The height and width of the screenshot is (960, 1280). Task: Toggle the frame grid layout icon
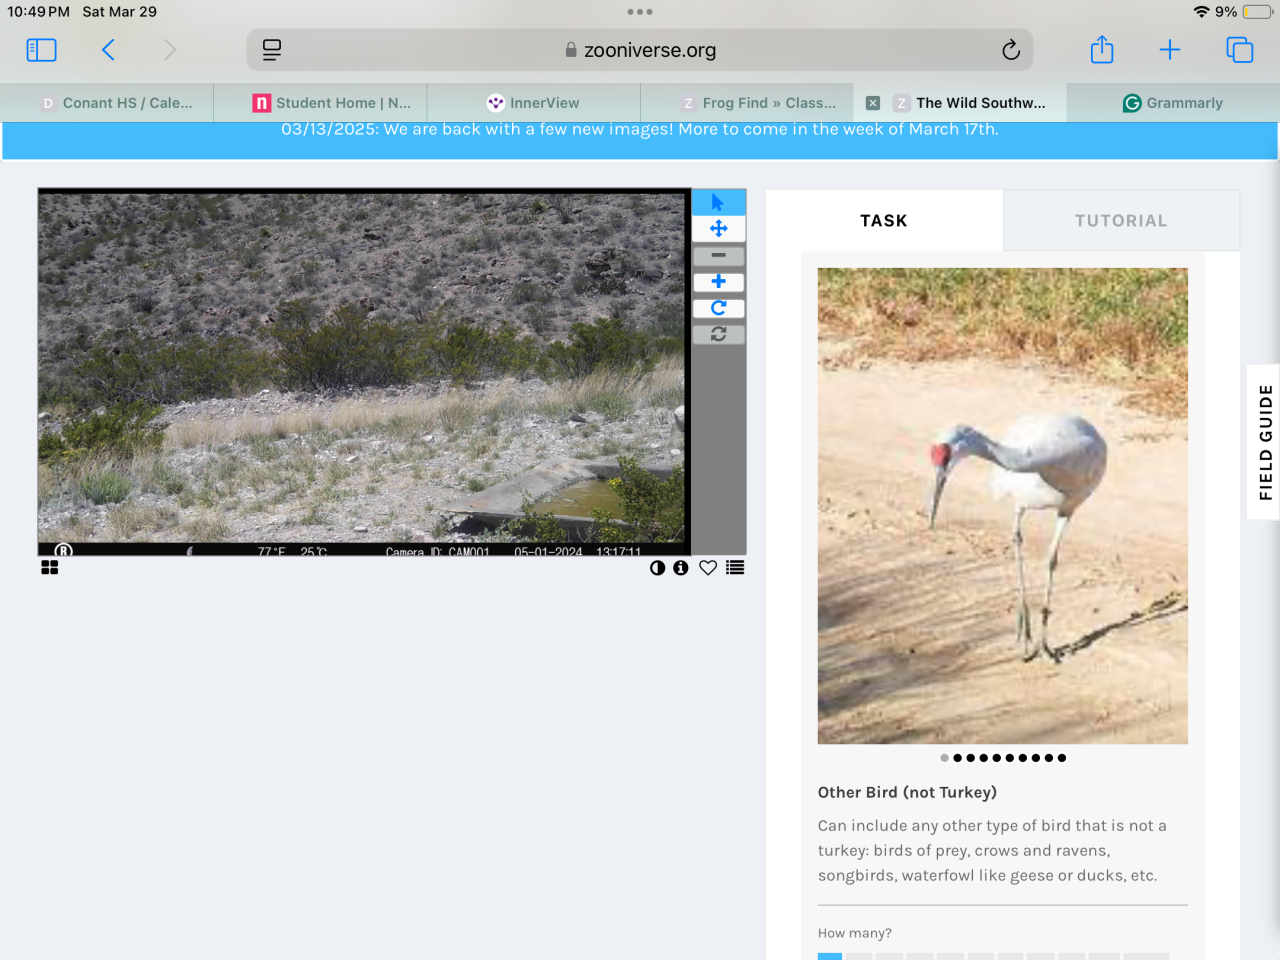click(50, 568)
